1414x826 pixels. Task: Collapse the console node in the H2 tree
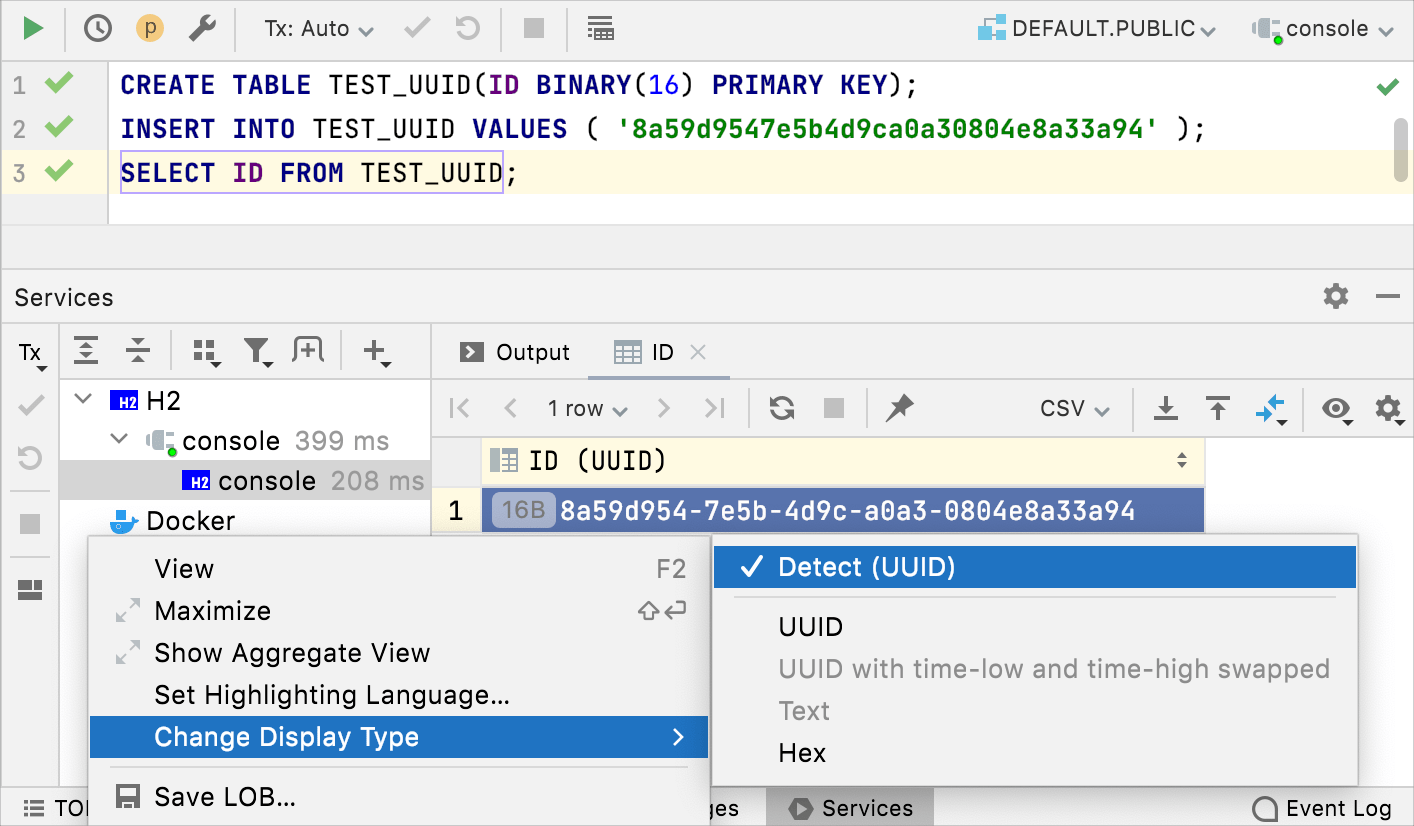coord(118,440)
